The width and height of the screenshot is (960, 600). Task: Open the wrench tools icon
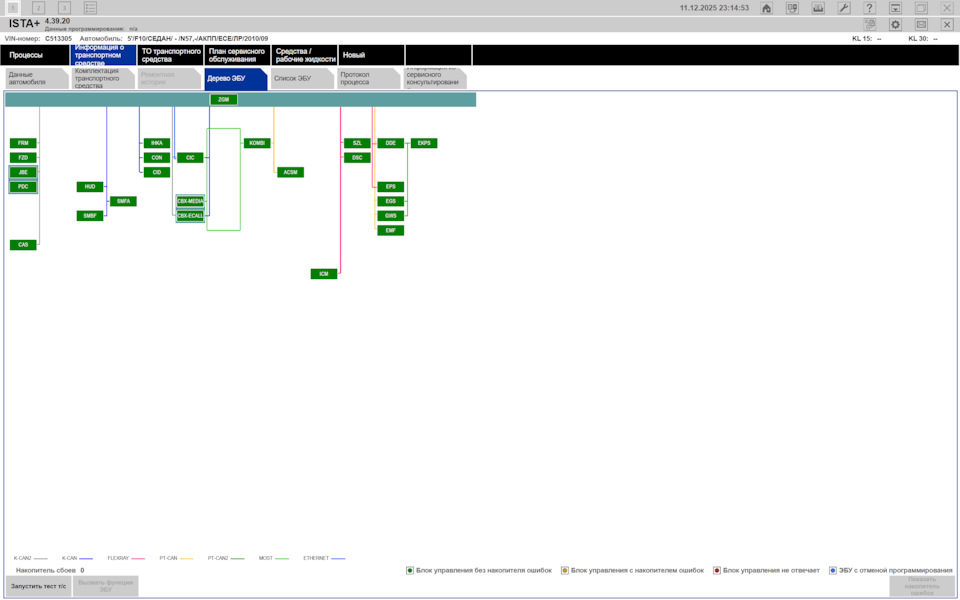(x=844, y=8)
